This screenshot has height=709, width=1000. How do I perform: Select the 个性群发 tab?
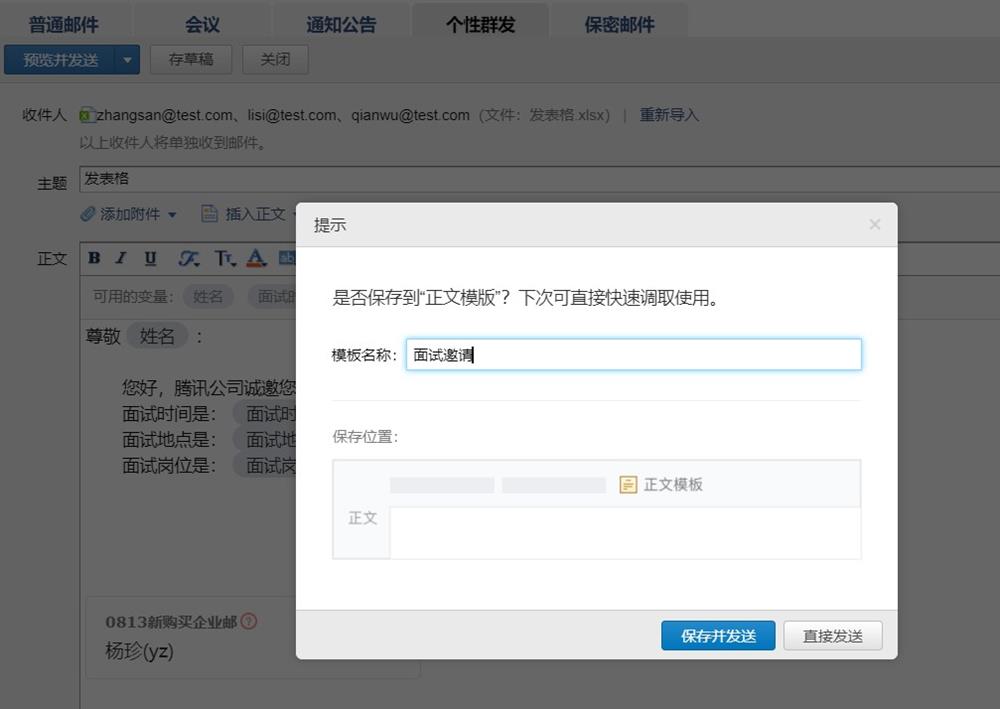click(x=480, y=25)
